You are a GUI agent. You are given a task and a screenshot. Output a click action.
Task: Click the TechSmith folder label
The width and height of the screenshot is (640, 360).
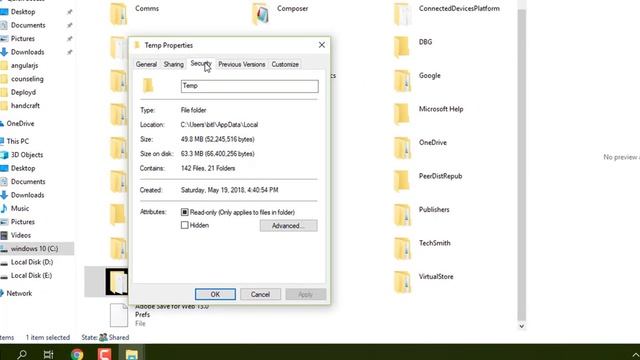[x=434, y=243]
